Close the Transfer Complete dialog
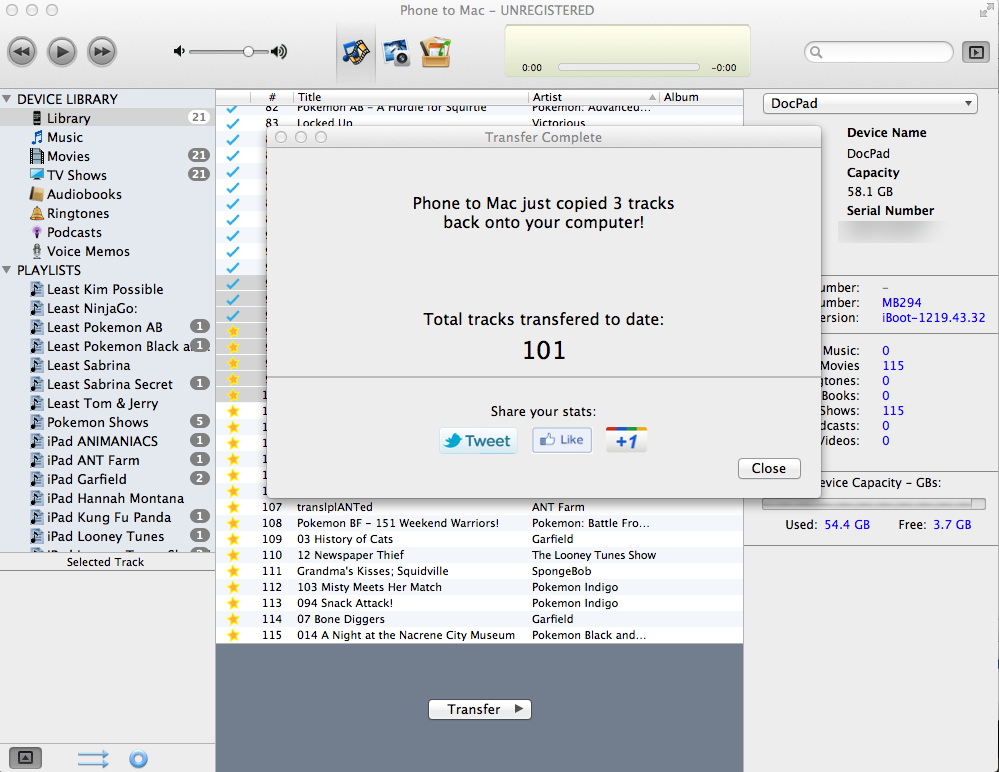 click(x=768, y=468)
